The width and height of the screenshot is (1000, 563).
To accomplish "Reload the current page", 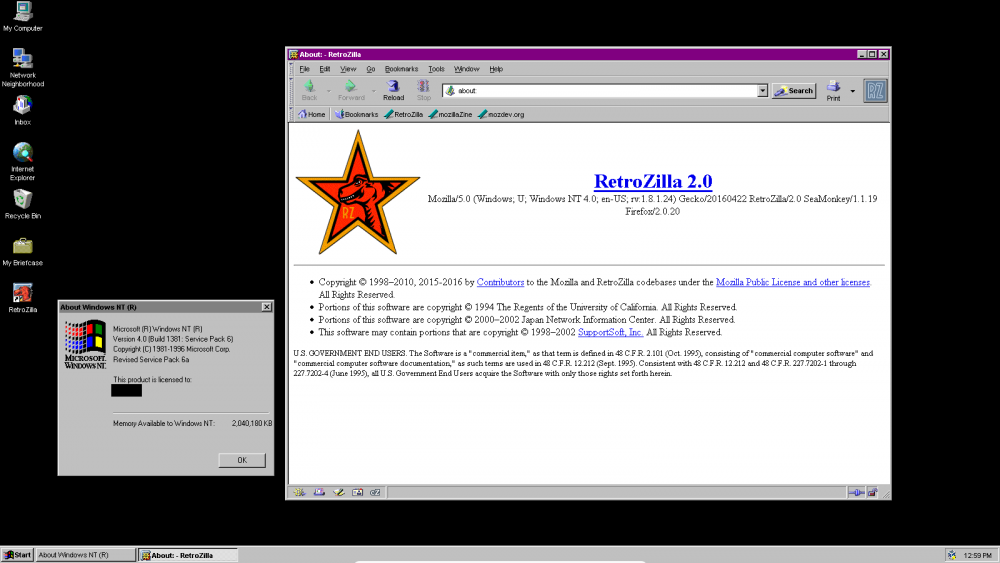I will (393, 91).
